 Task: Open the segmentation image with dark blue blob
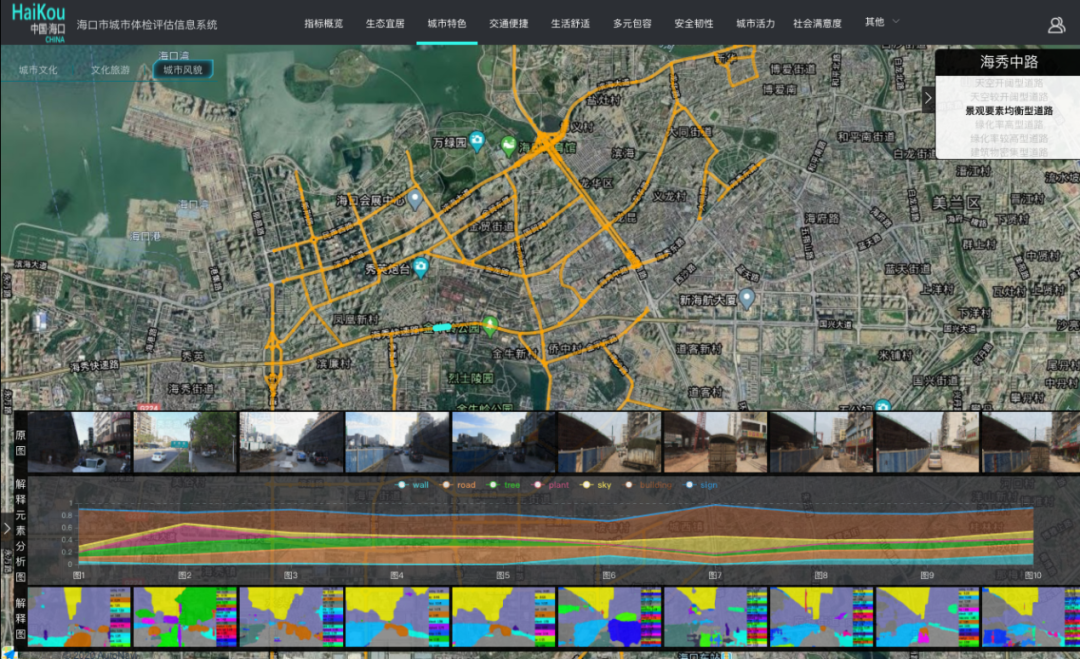click(610, 617)
